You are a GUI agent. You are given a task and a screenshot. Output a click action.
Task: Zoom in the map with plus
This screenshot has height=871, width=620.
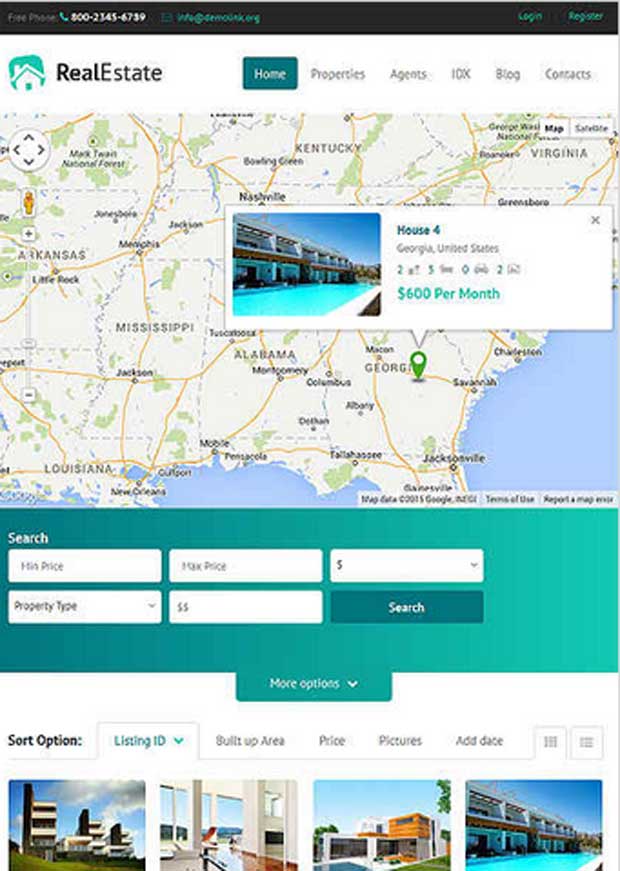click(29, 234)
